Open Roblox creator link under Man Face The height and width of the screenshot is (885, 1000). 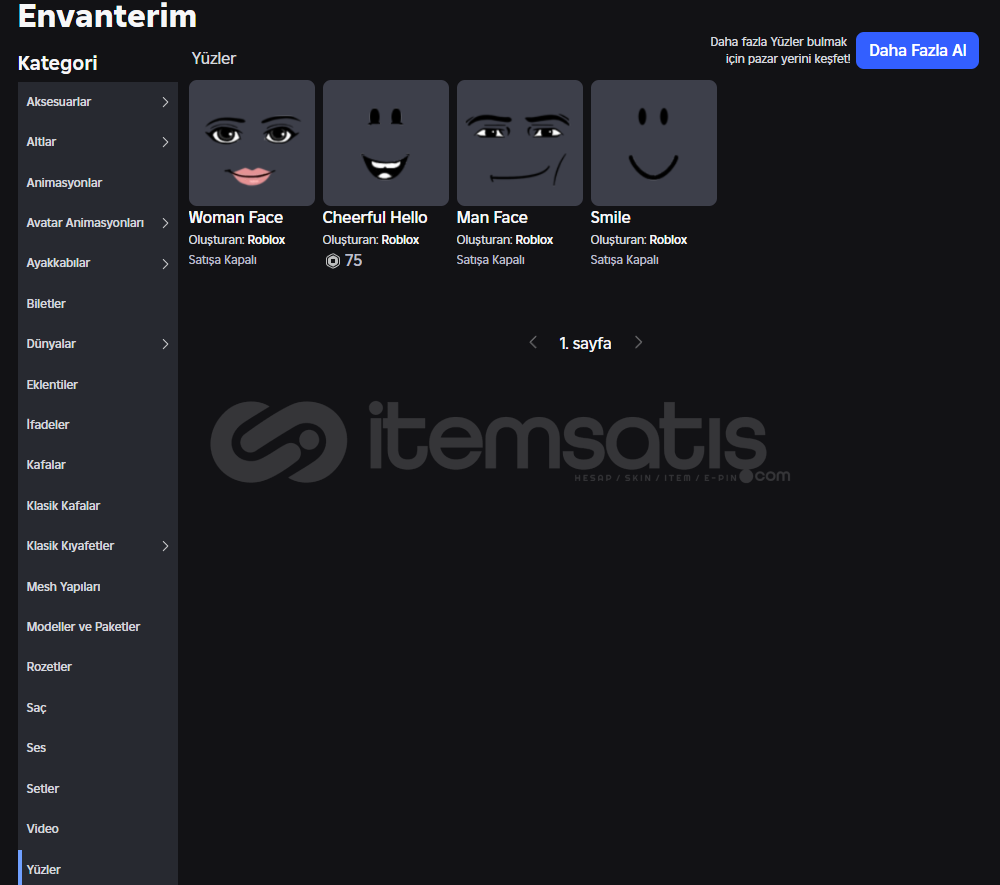[534, 240]
